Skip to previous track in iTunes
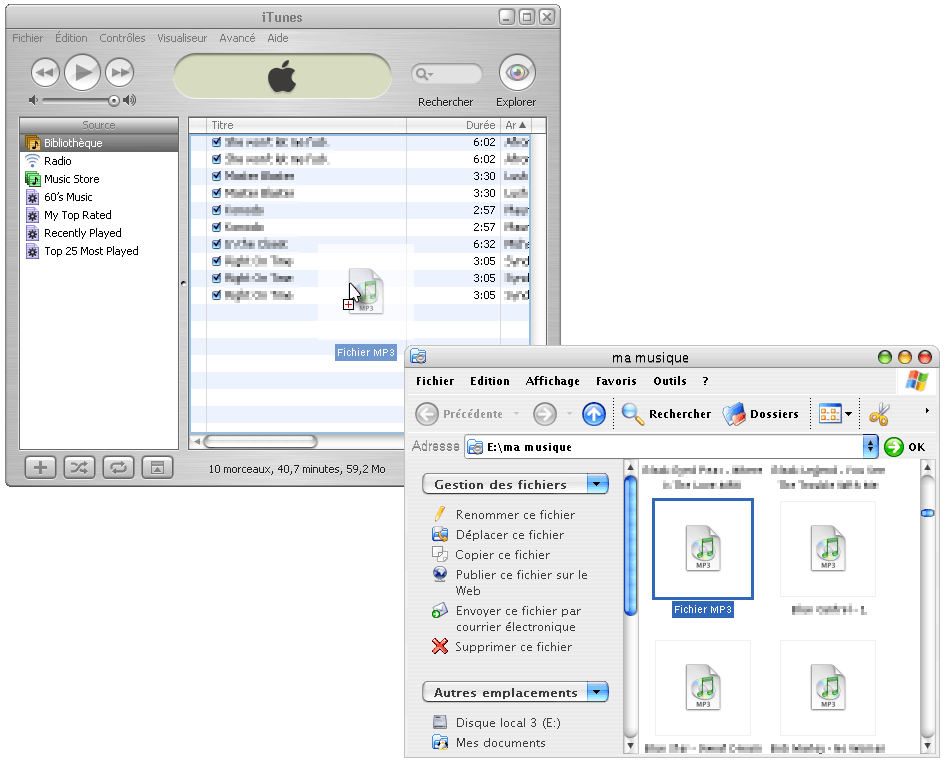The width and height of the screenshot is (949, 762). point(45,73)
